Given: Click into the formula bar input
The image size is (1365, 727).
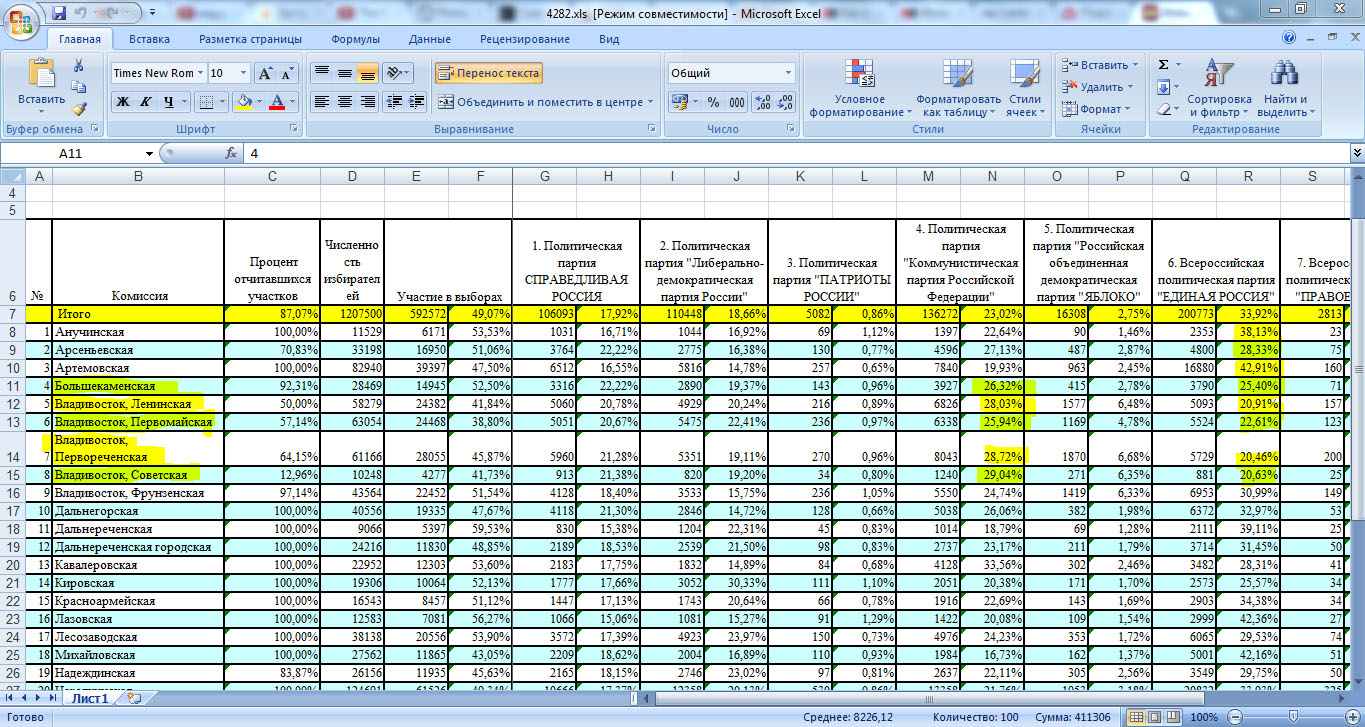Looking at the screenshot, I should click(x=797, y=153).
